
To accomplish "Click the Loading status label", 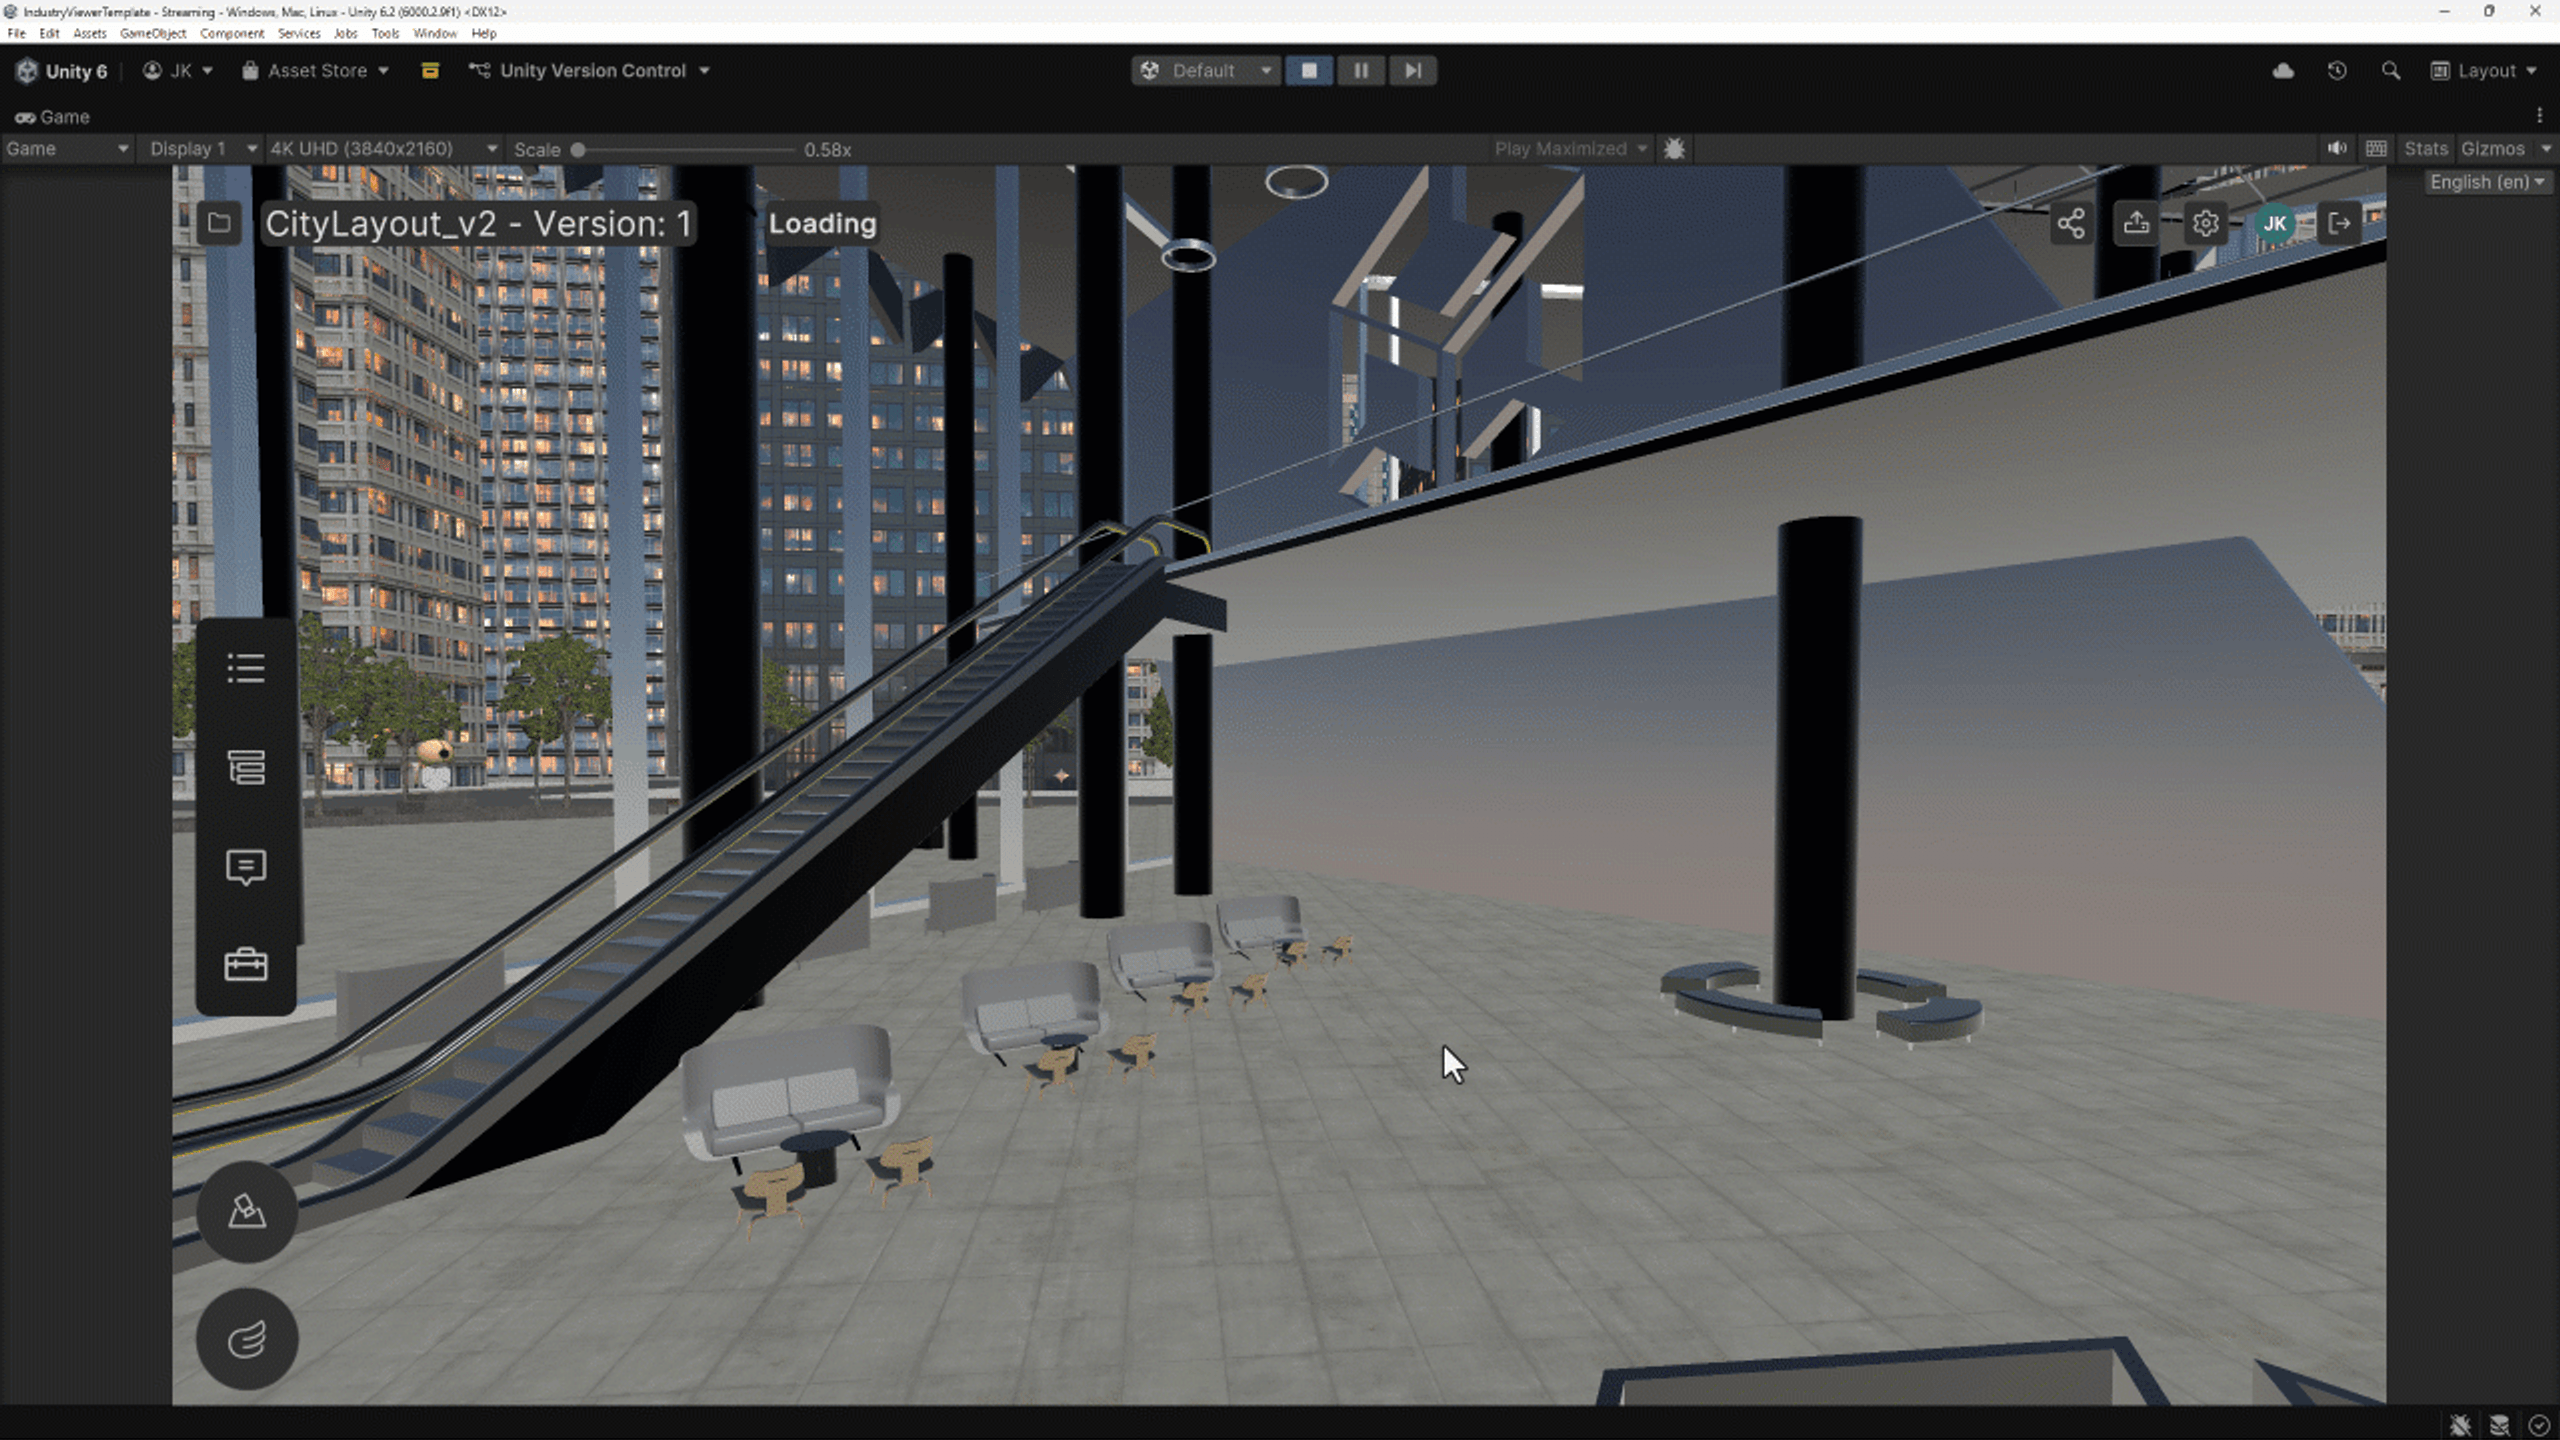I will 822,223.
